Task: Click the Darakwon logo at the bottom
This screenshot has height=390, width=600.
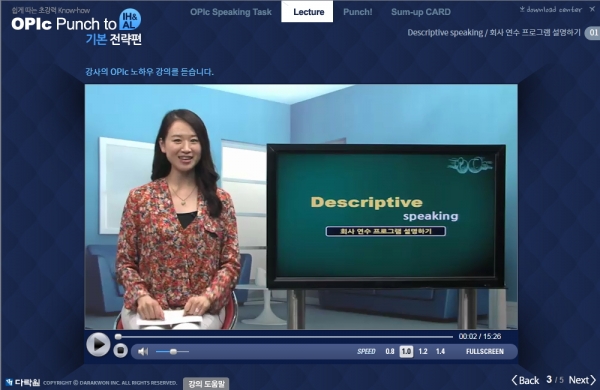Action: (x=23, y=382)
